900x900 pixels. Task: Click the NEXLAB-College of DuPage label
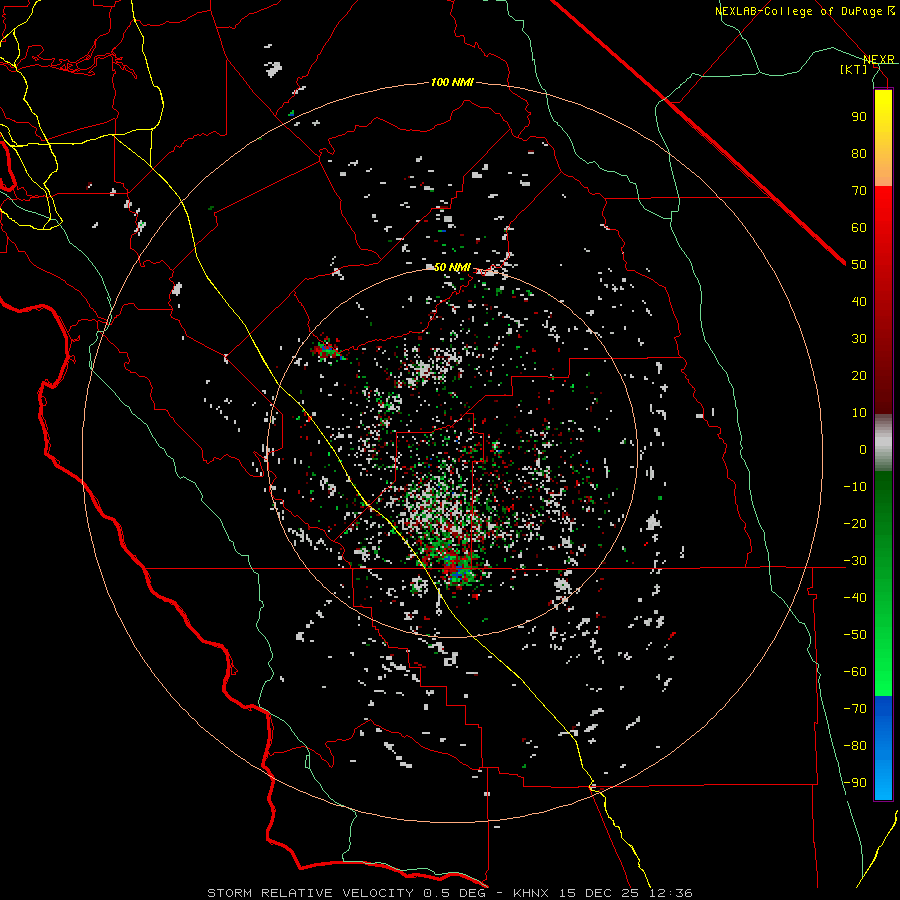[801, 11]
